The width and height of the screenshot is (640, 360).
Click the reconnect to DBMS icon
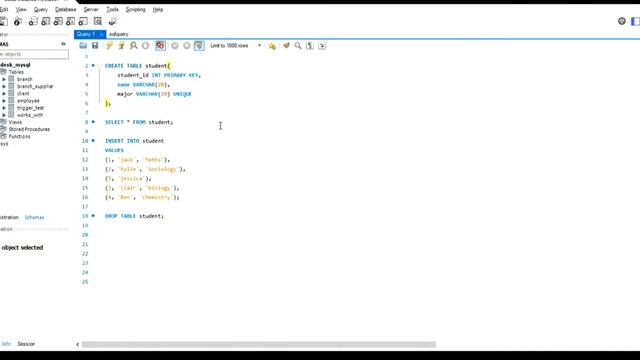click(x=112, y=22)
